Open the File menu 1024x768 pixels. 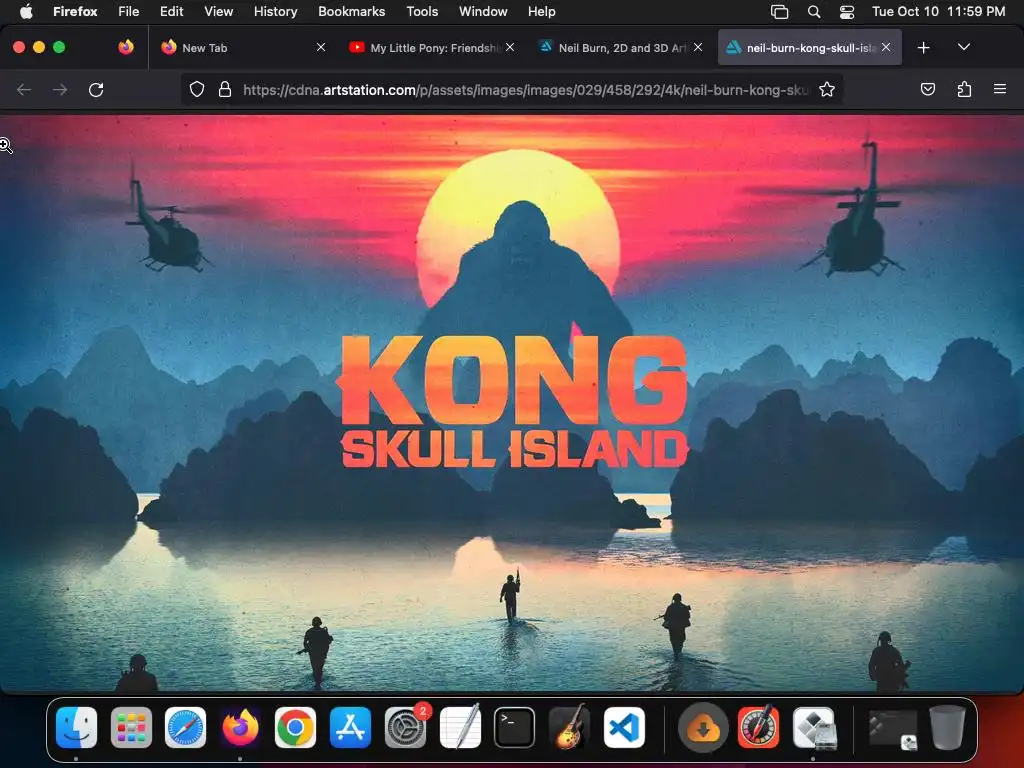click(x=129, y=11)
